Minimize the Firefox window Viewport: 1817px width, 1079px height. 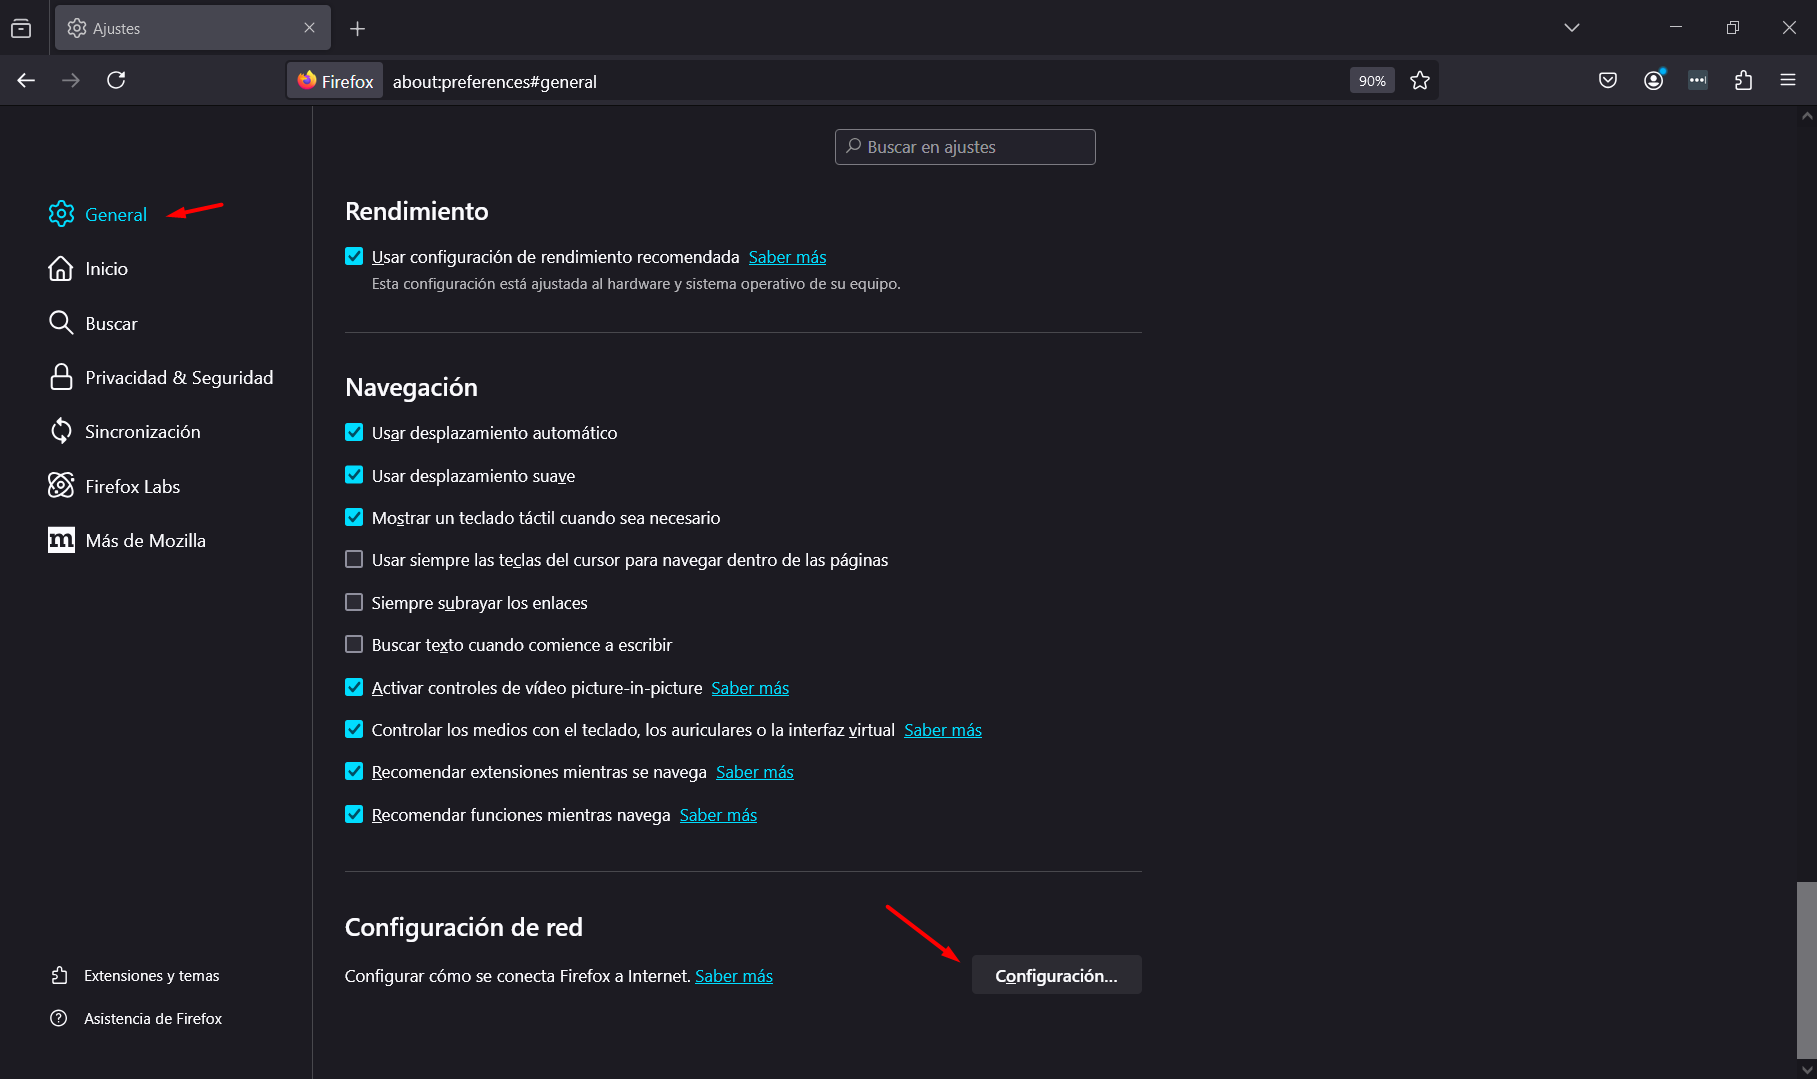(x=1676, y=28)
